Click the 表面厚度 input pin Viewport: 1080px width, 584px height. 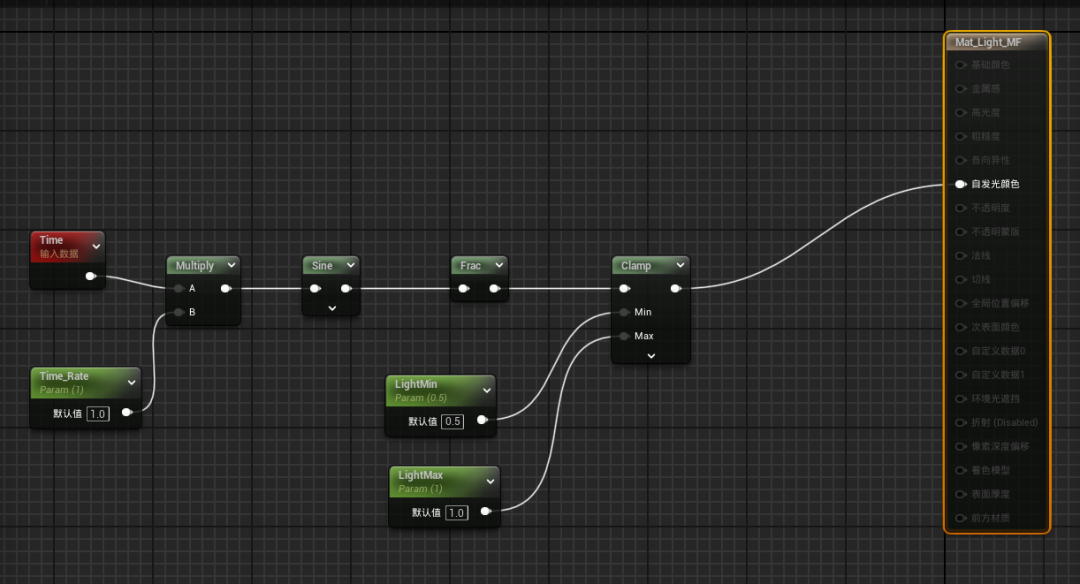click(x=961, y=494)
